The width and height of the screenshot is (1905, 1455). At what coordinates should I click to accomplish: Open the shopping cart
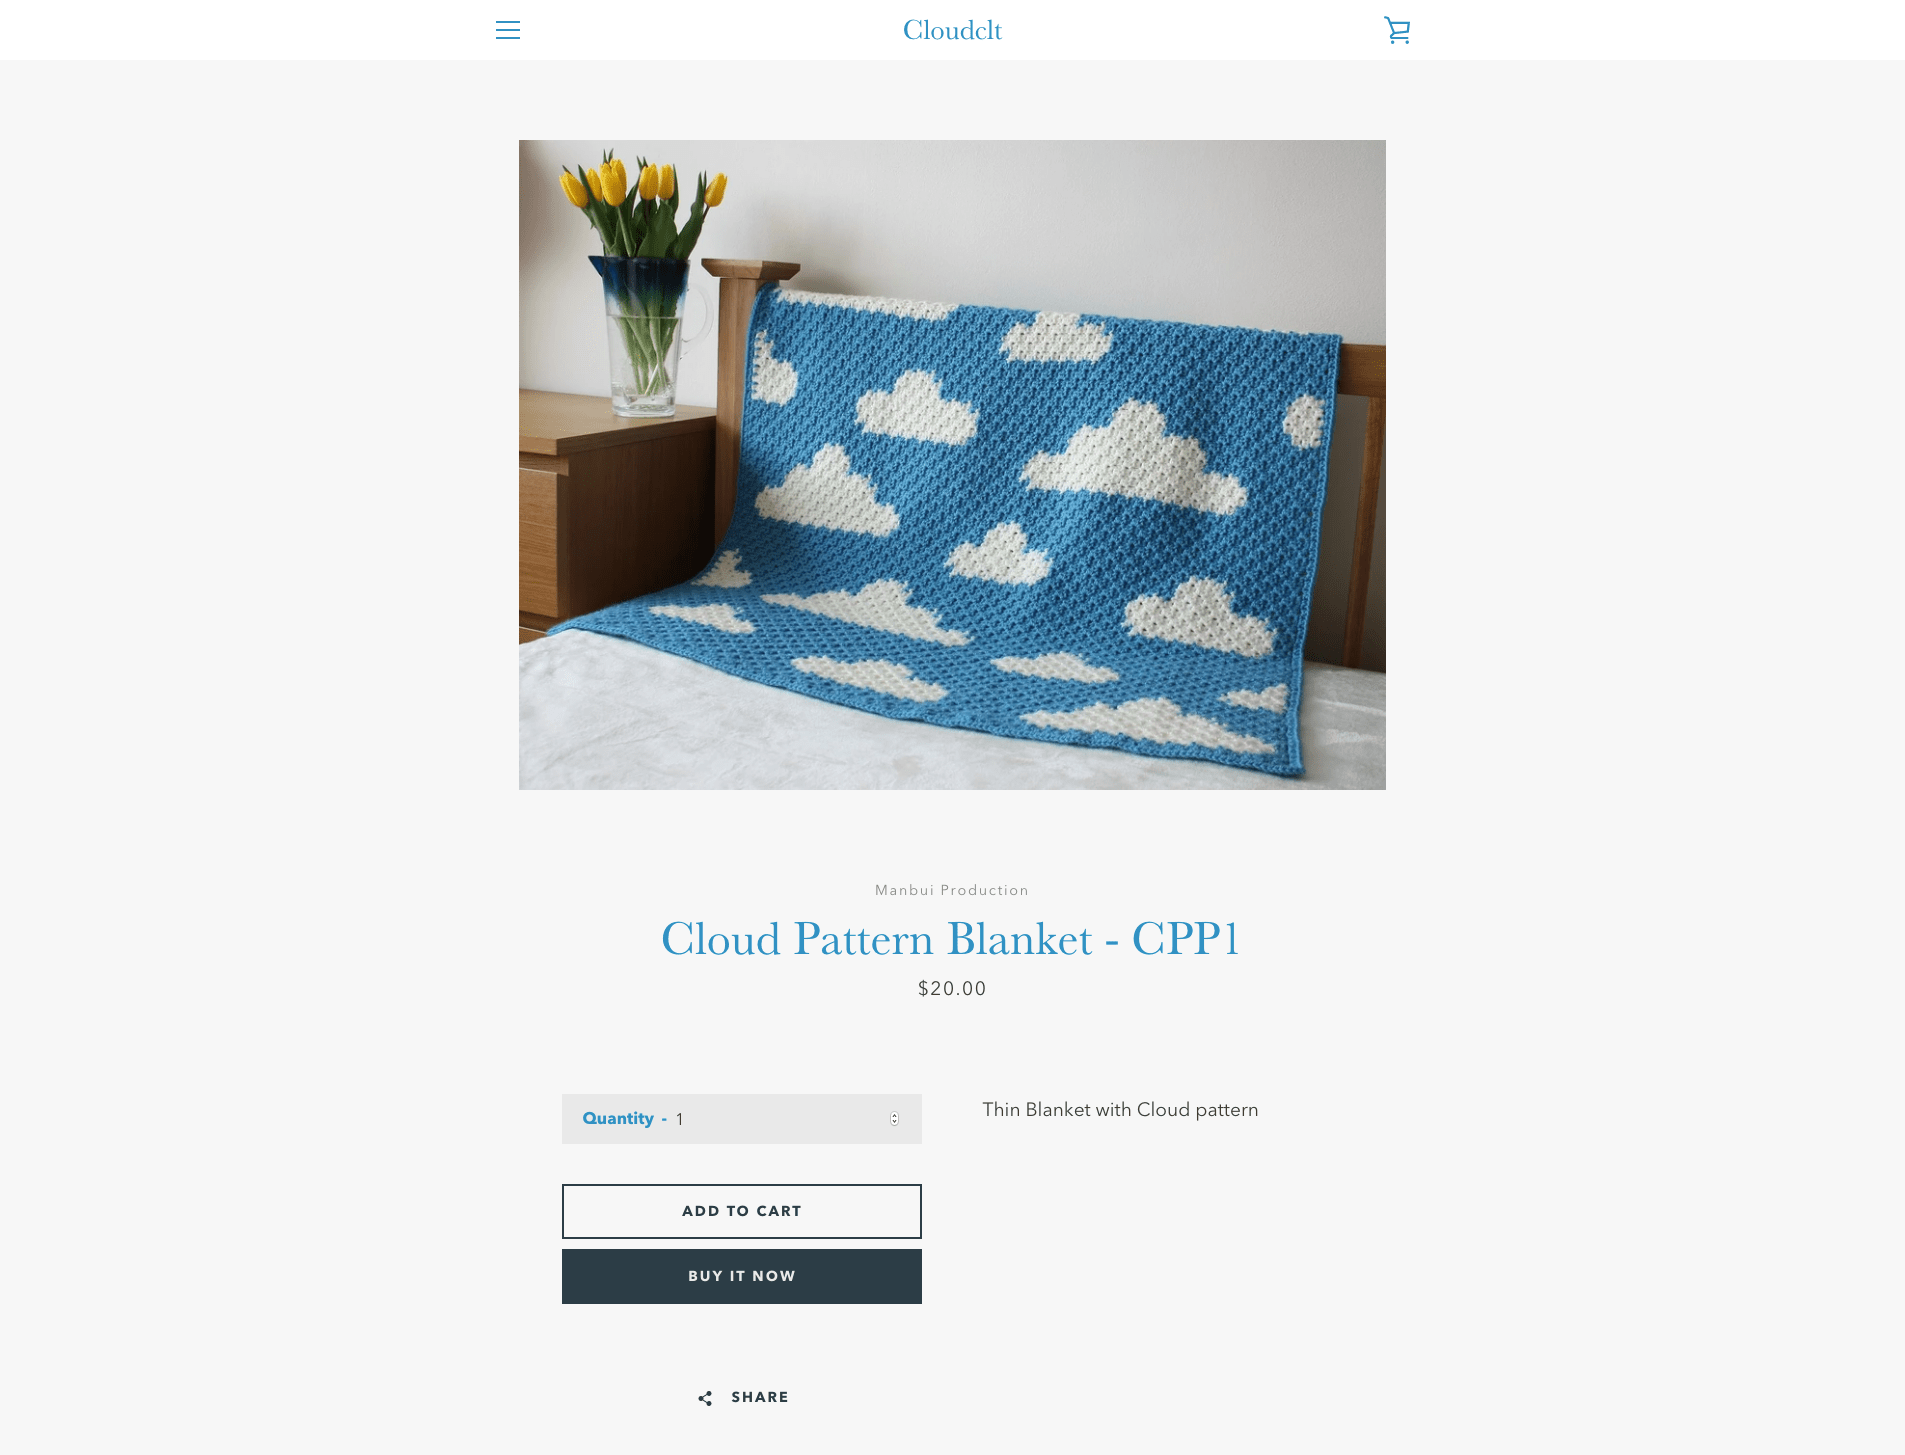point(1397,30)
